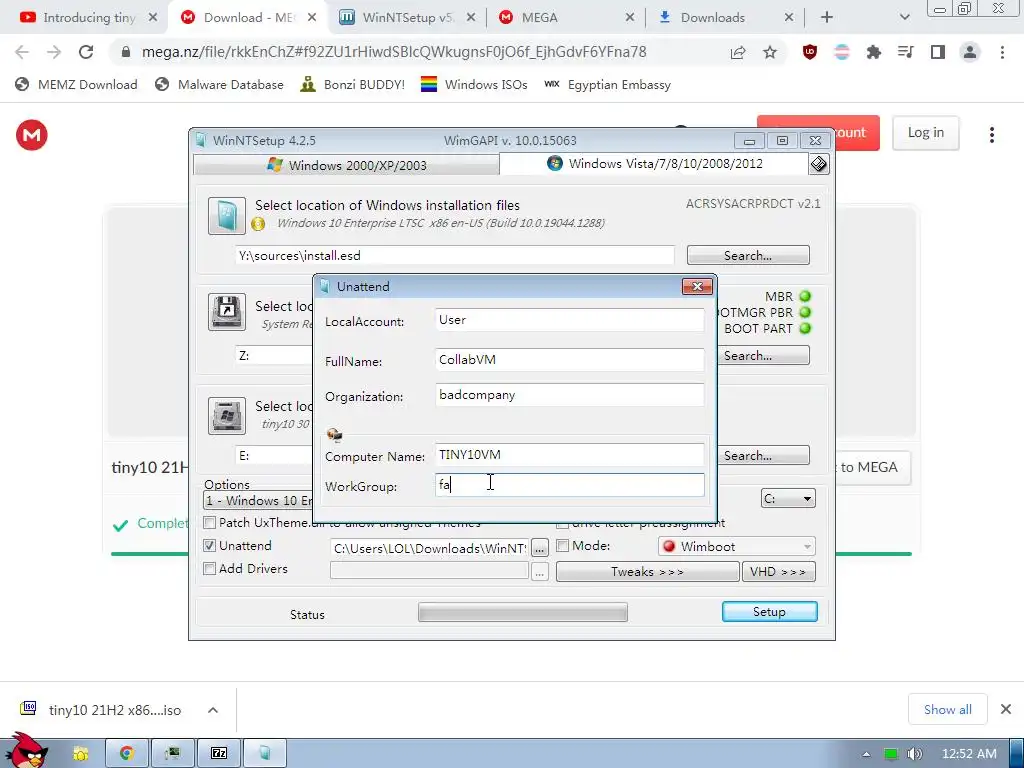
Task: Open Chrome three-dot menu
Action: coord(1002,52)
